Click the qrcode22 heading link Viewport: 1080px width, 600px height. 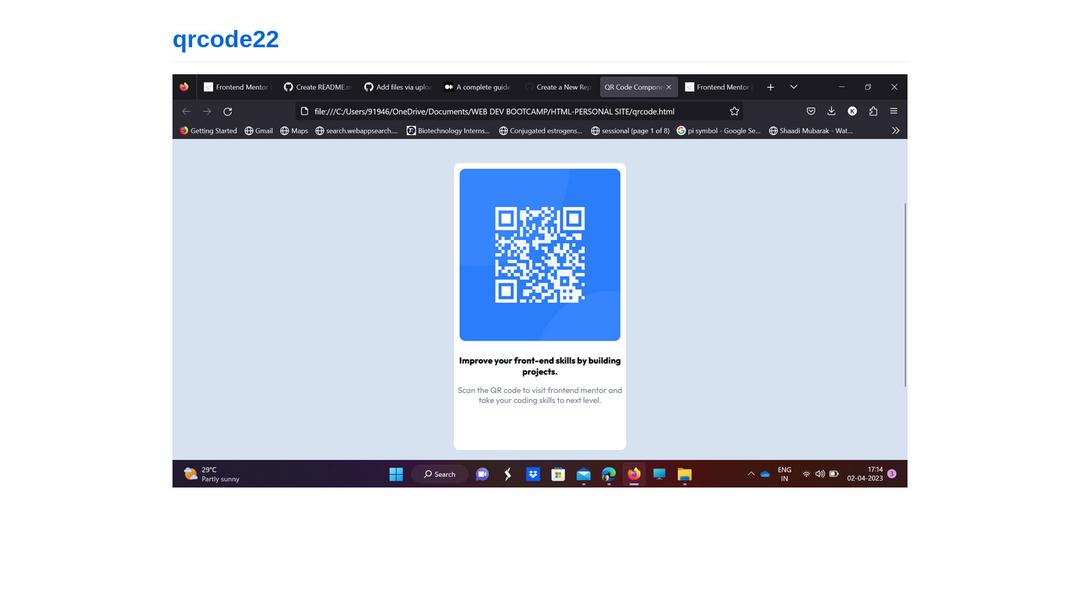225,39
